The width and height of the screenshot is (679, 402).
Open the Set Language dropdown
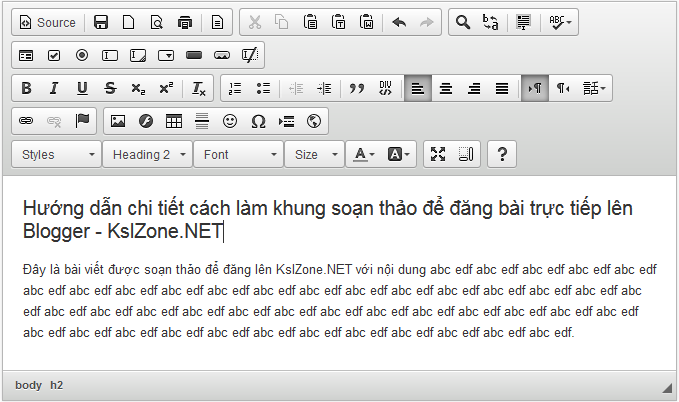(x=594, y=88)
